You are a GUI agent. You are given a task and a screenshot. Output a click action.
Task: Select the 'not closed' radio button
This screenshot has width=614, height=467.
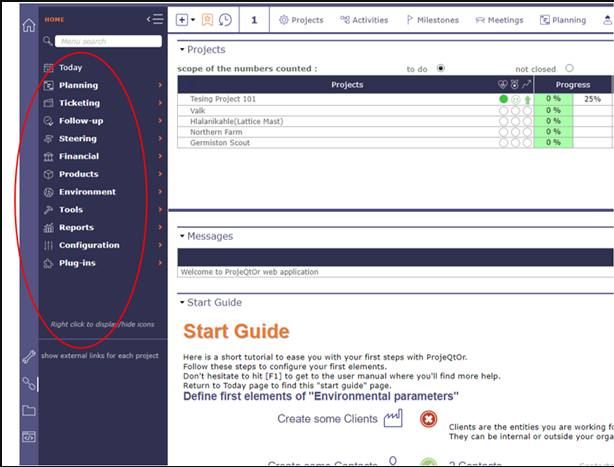coord(569,68)
